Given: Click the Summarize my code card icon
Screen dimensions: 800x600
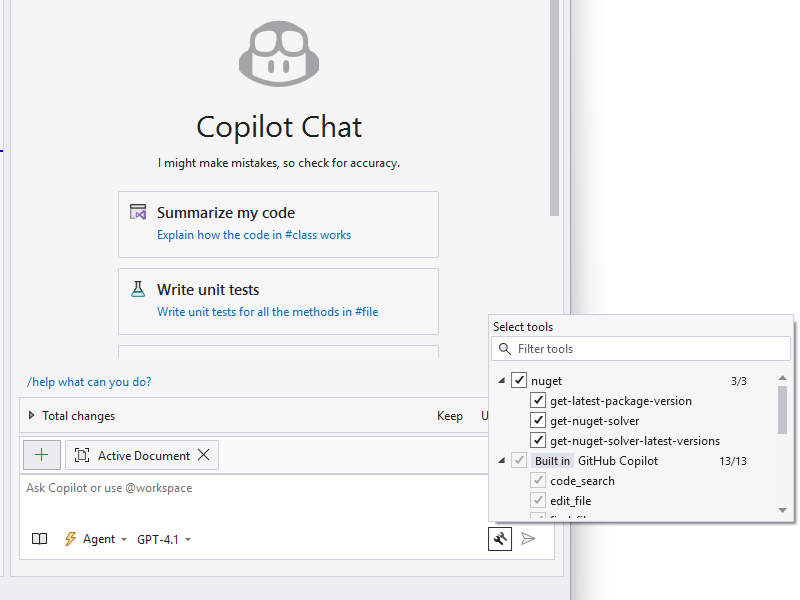Looking at the screenshot, I should pos(139,211).
